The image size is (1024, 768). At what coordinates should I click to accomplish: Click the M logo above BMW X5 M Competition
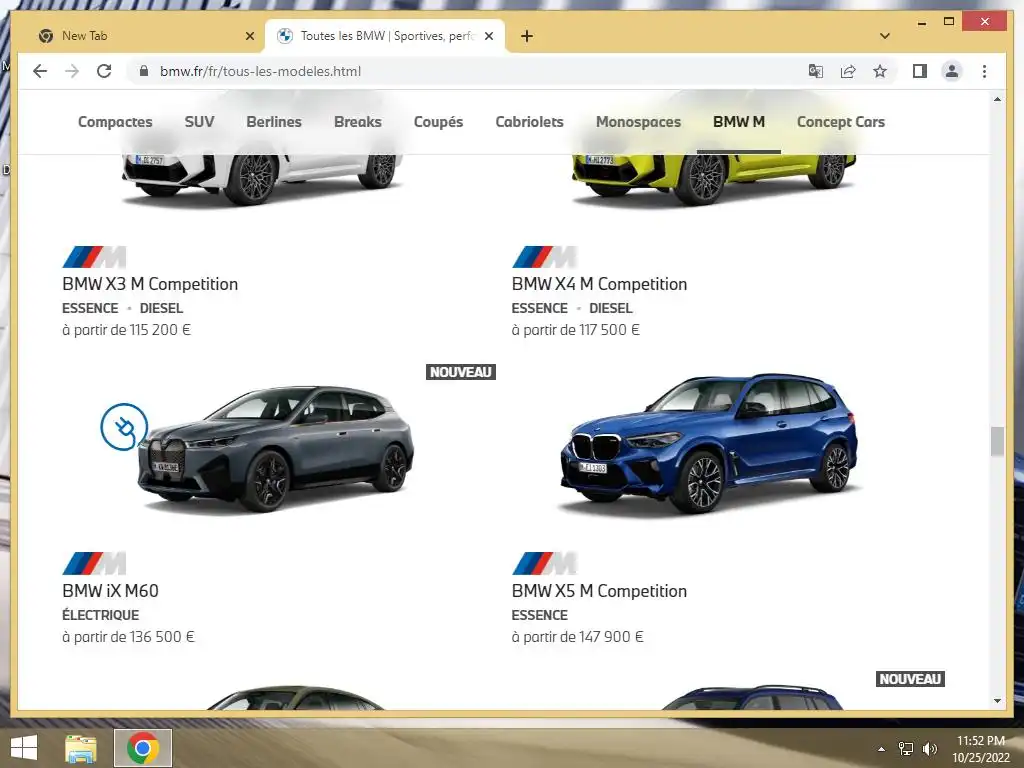[544, 563]
